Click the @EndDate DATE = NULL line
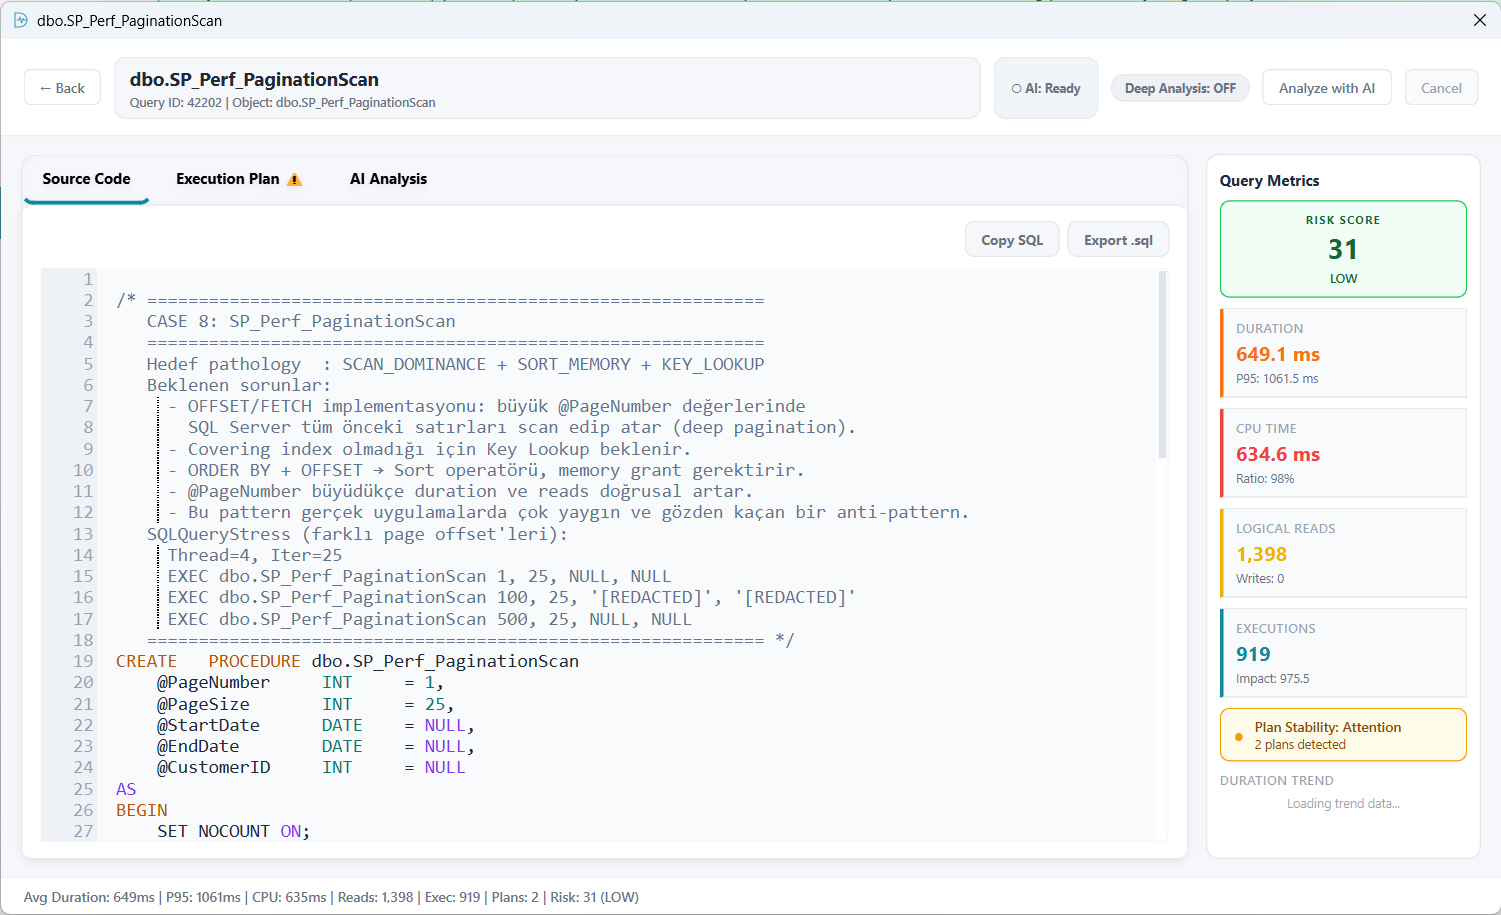The width and height of the screenshot is (1501, 915). pyautogui.click(x=316, y=746)
